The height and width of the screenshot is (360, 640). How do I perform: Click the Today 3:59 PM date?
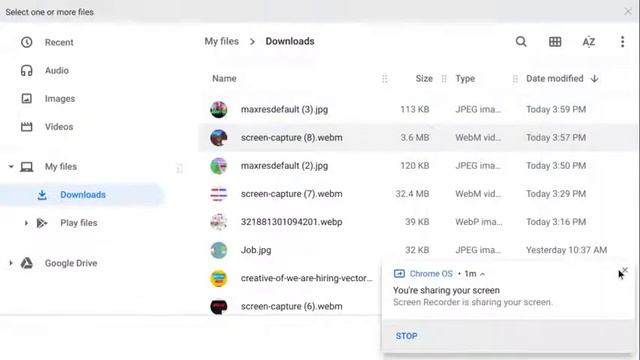pyautogui.click(x=556, y=109)
